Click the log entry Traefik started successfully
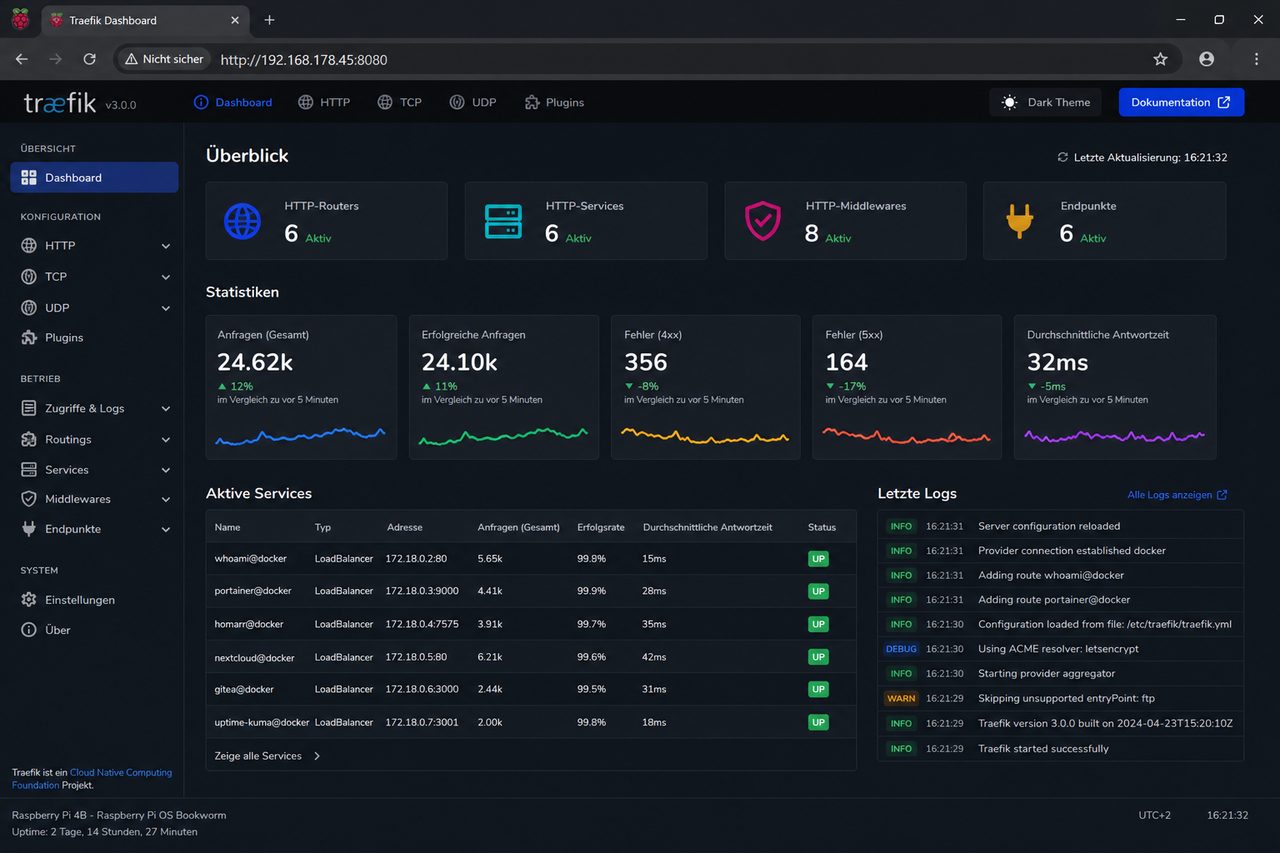 pos(1043,748)
